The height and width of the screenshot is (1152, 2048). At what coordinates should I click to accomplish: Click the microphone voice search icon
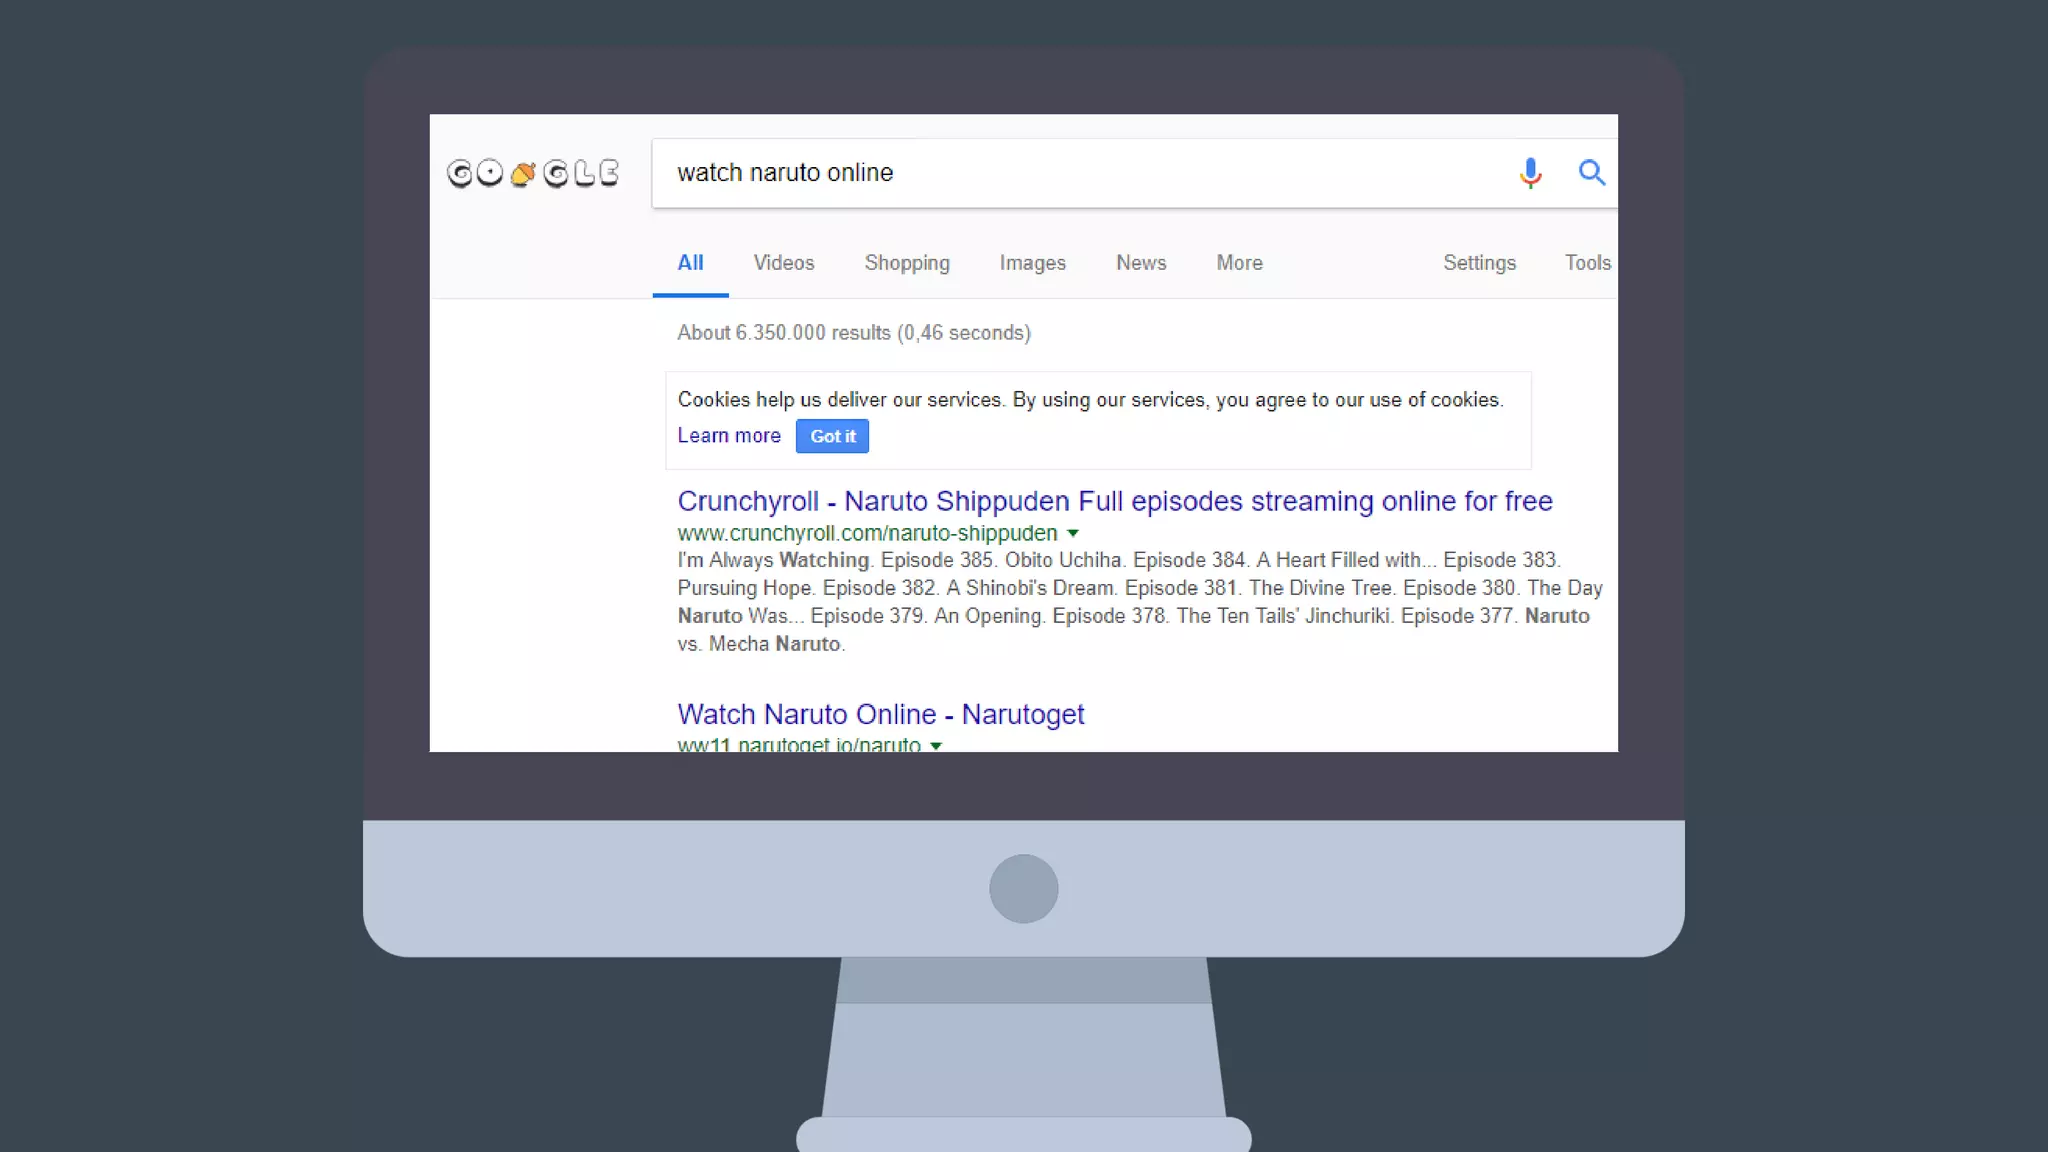[1530, 173]
